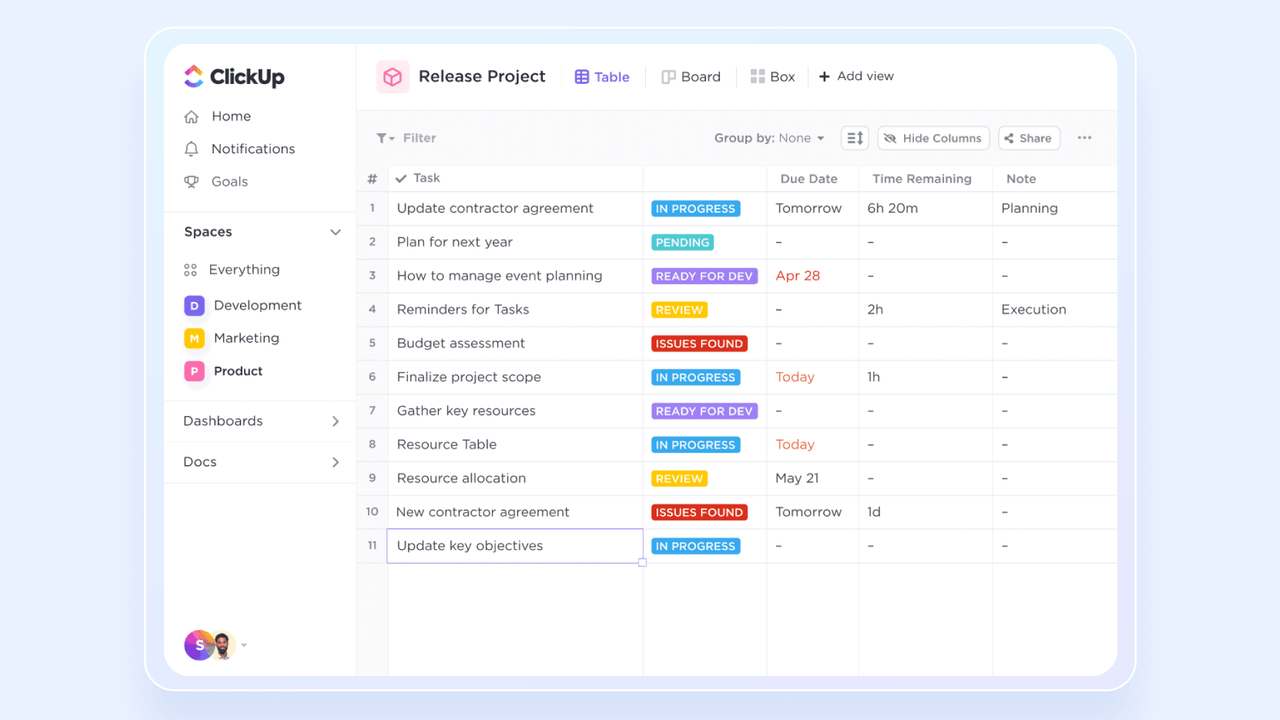
Task: Click ISSUES FOUND badge for New contractor agreement
Action: tap(699, 512)
